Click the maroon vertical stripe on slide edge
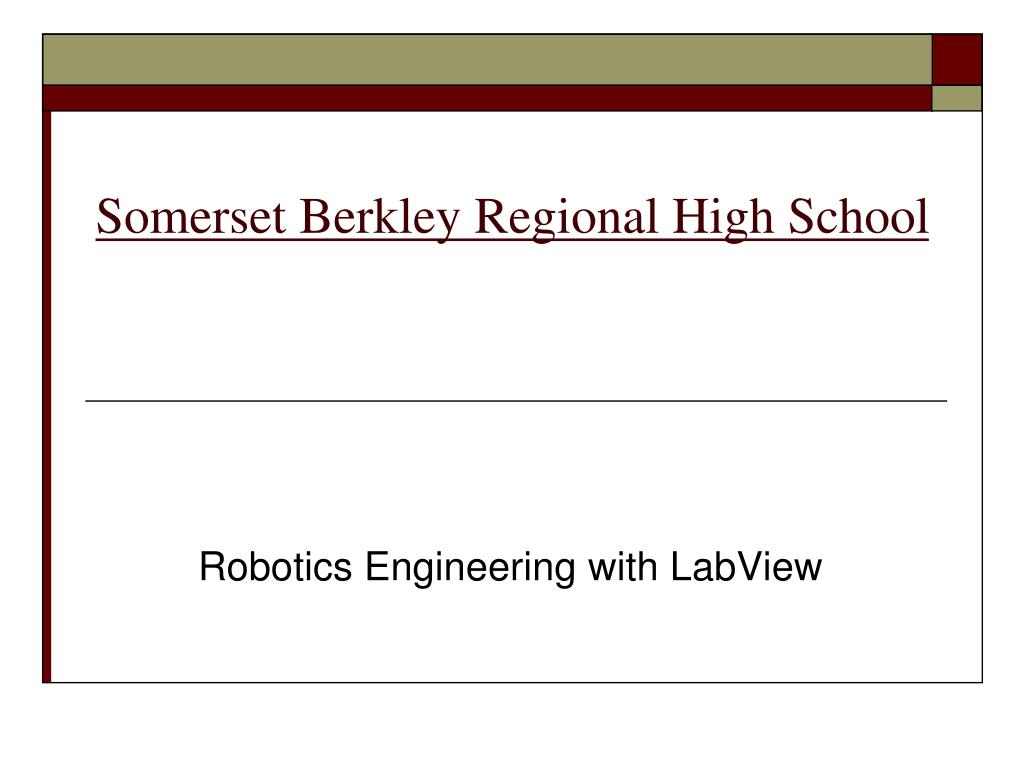Viewport: 1024px width, 768px height. point(46,396)
